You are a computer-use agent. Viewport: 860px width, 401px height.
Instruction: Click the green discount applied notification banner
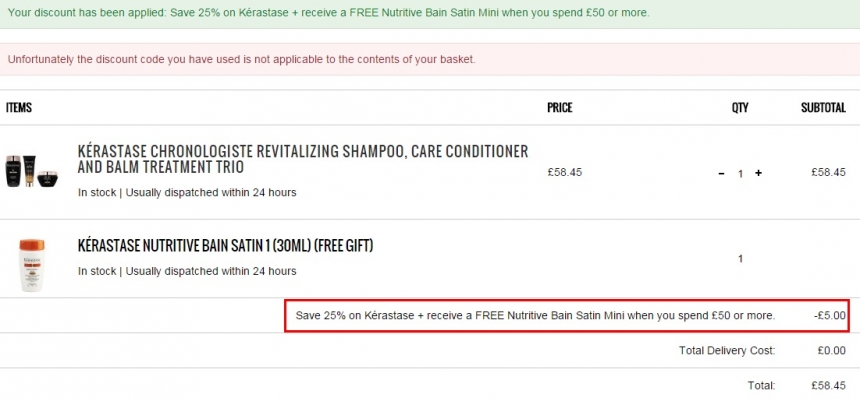point(430,14)
